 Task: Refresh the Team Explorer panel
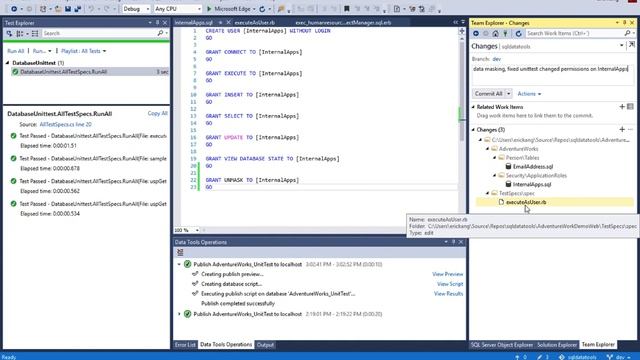(518, 33)
